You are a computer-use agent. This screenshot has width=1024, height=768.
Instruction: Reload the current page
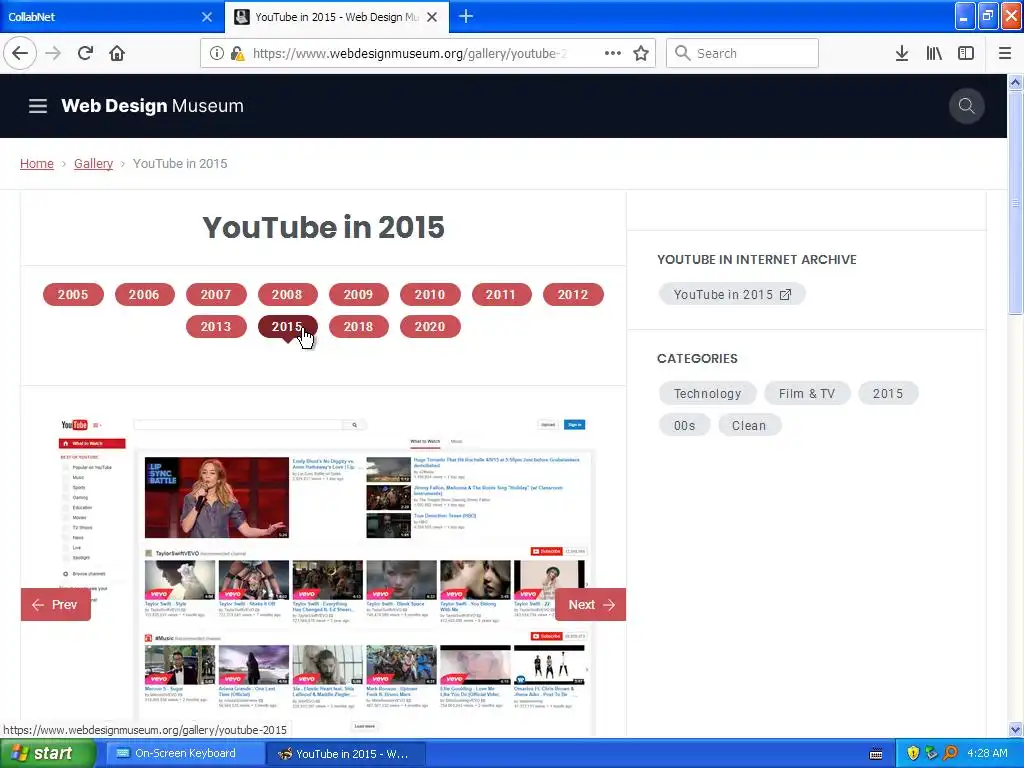click(x=85, y=53)
